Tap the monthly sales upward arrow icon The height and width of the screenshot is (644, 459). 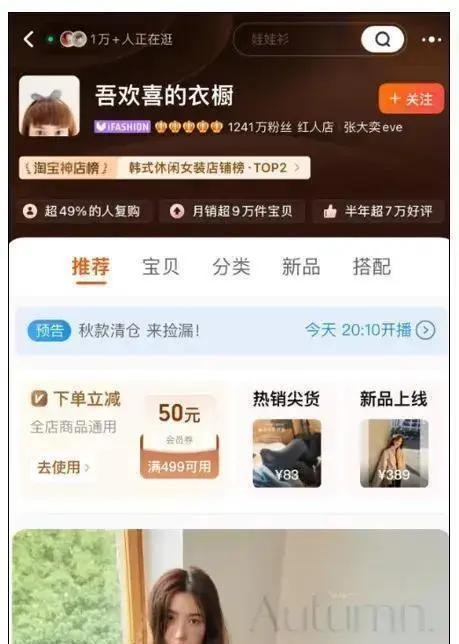[x=177, y=211]
